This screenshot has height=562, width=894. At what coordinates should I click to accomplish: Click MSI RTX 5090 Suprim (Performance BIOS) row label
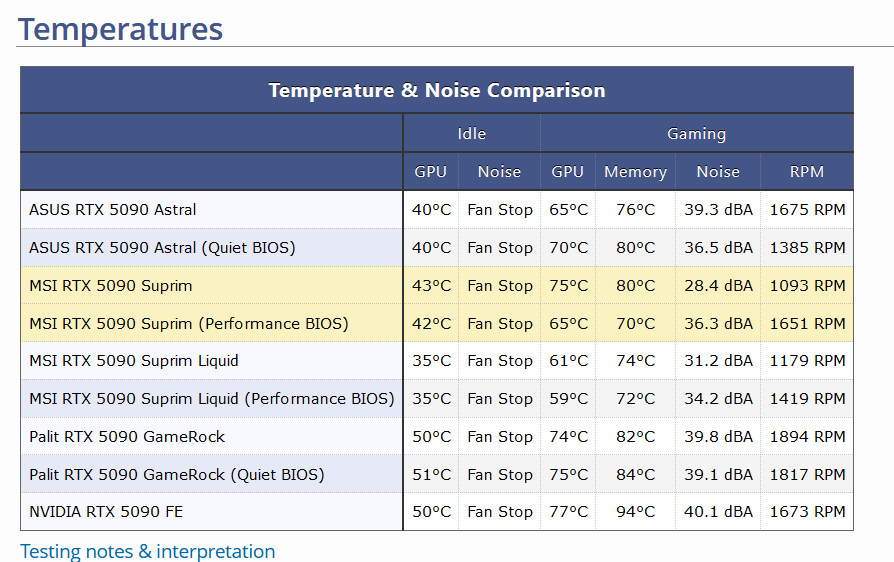coord(189,324)
